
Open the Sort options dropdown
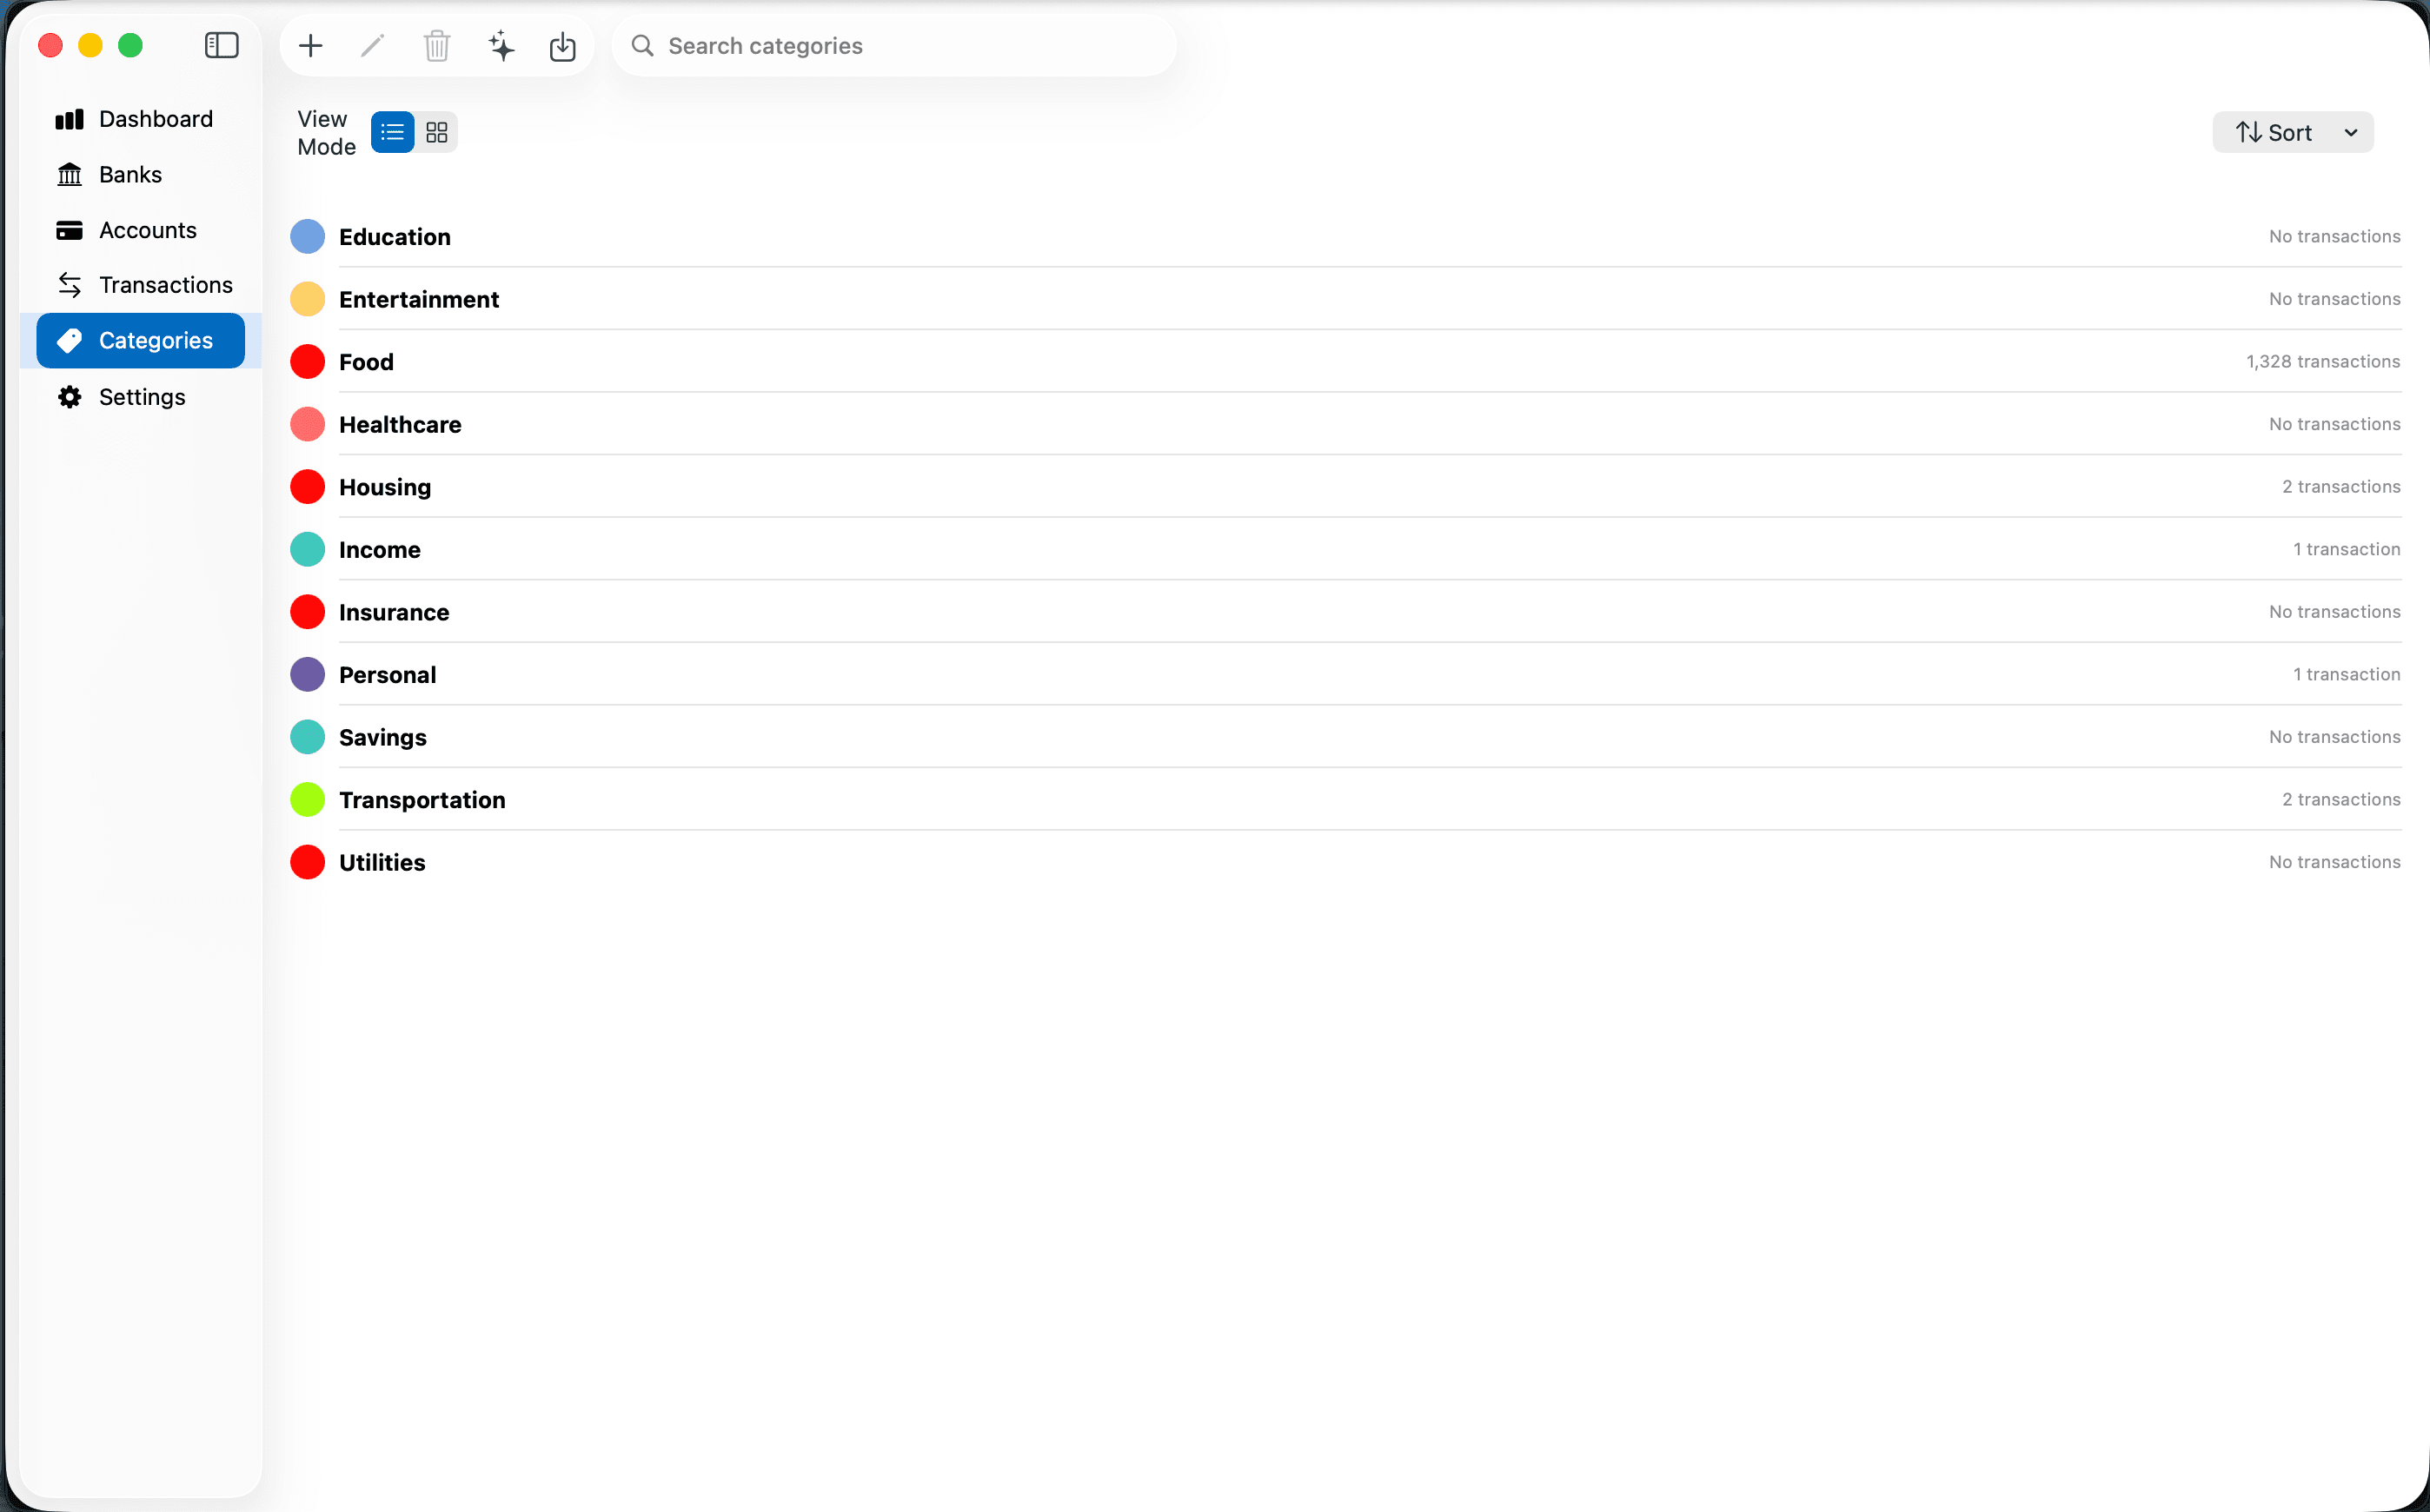tap(2291, 131)
